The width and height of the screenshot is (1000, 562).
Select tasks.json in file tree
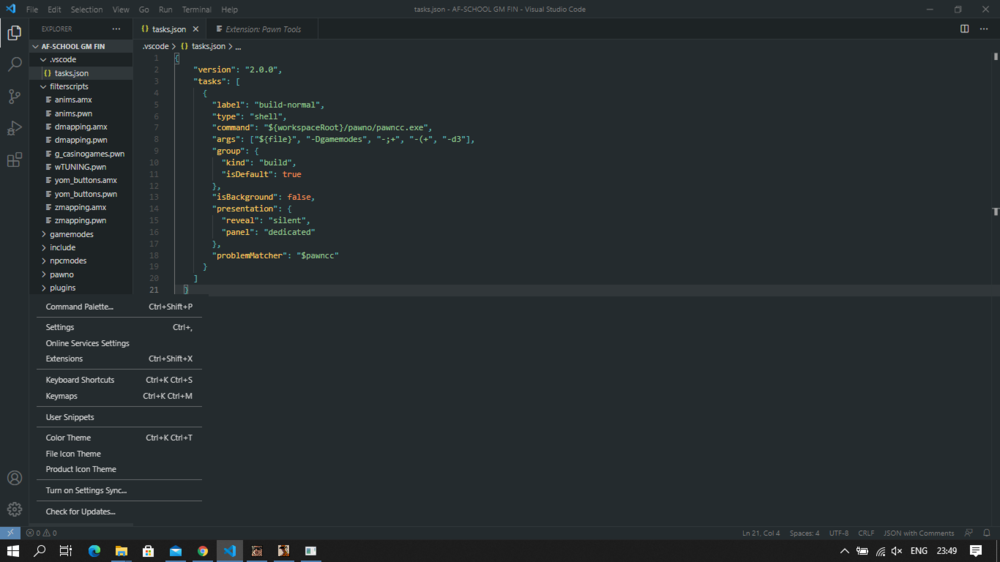(82, 73)
